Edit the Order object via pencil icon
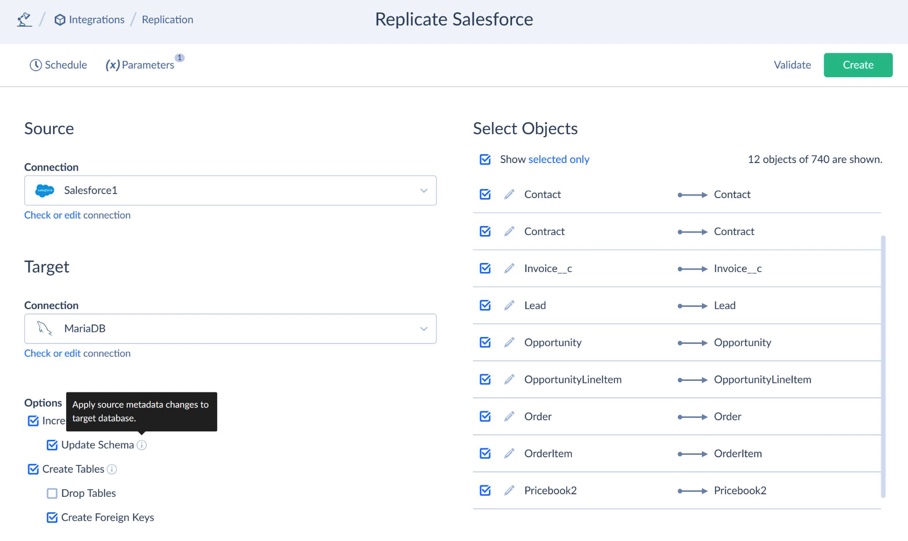Image resolution: width=908 pixels, height=541 pixels. click(x=509, y=416)
